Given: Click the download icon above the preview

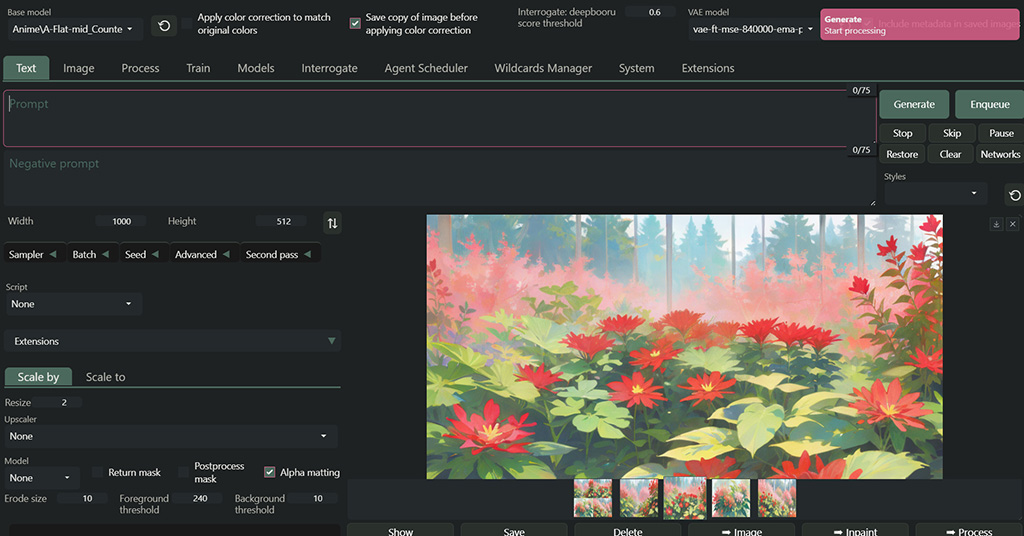Looking at the screenshot, I should 996,225.
